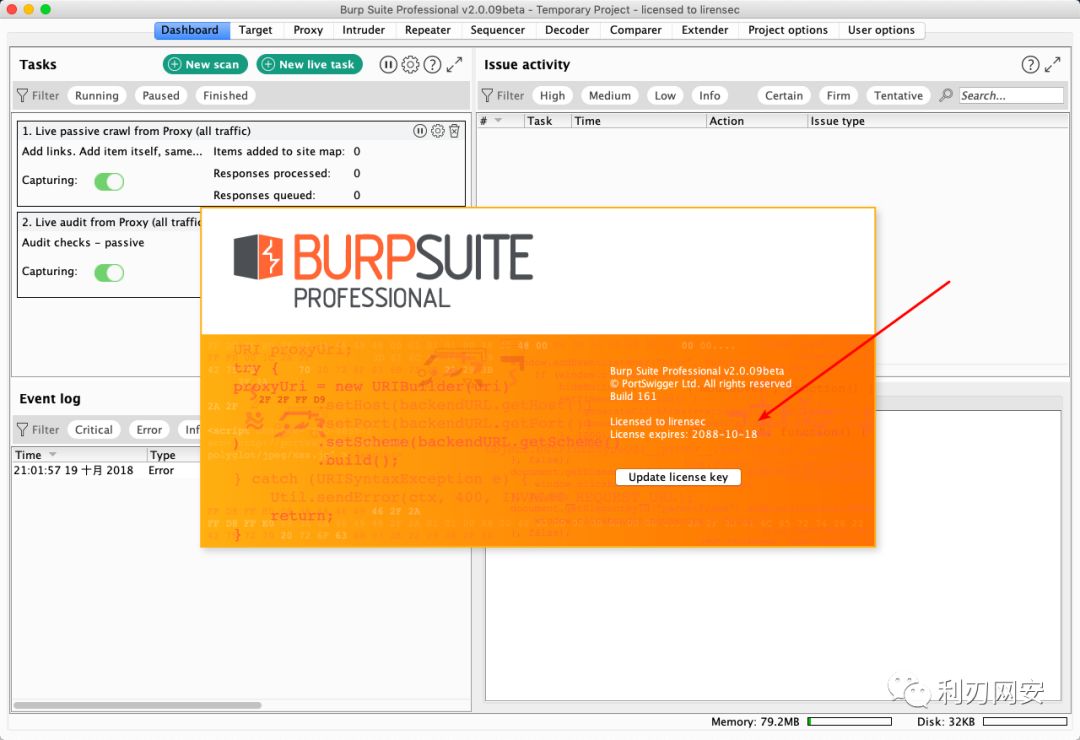
Task: Toggle High severity issue filter
Action: click(552, 96)
